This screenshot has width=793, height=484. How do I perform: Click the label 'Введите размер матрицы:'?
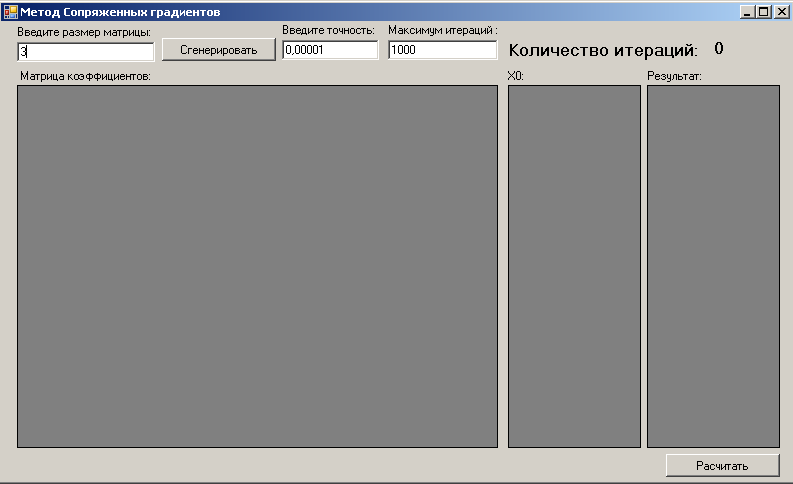pos(84,32)
